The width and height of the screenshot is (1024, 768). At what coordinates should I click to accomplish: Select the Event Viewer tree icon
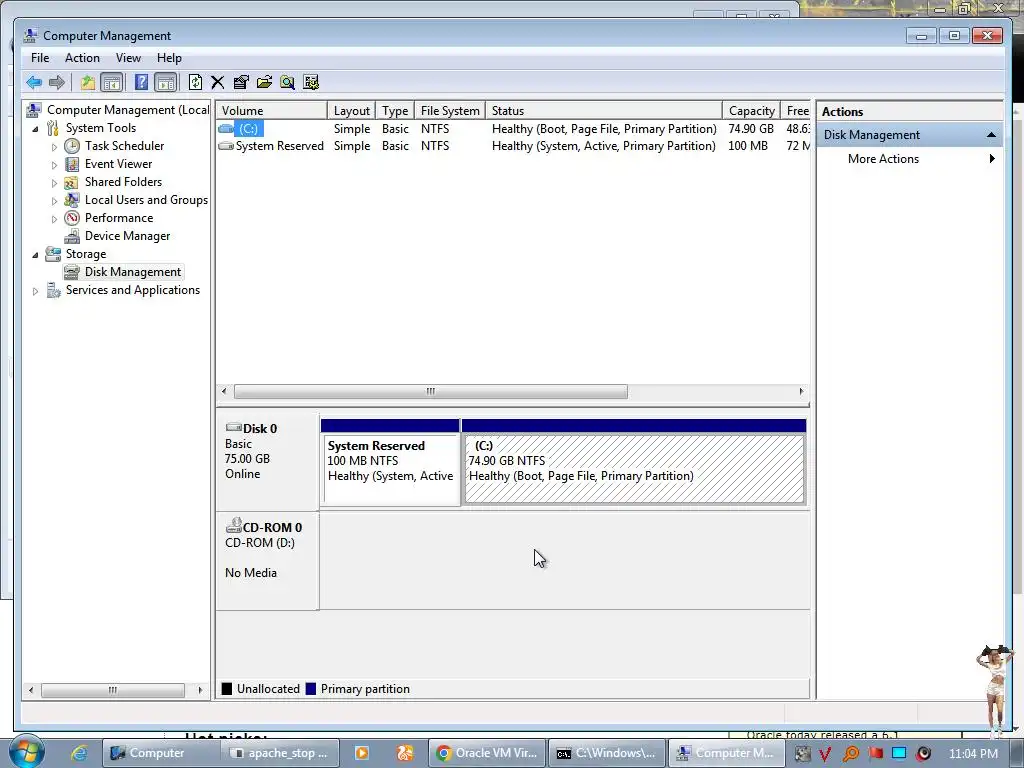click(x=72, y=164)
